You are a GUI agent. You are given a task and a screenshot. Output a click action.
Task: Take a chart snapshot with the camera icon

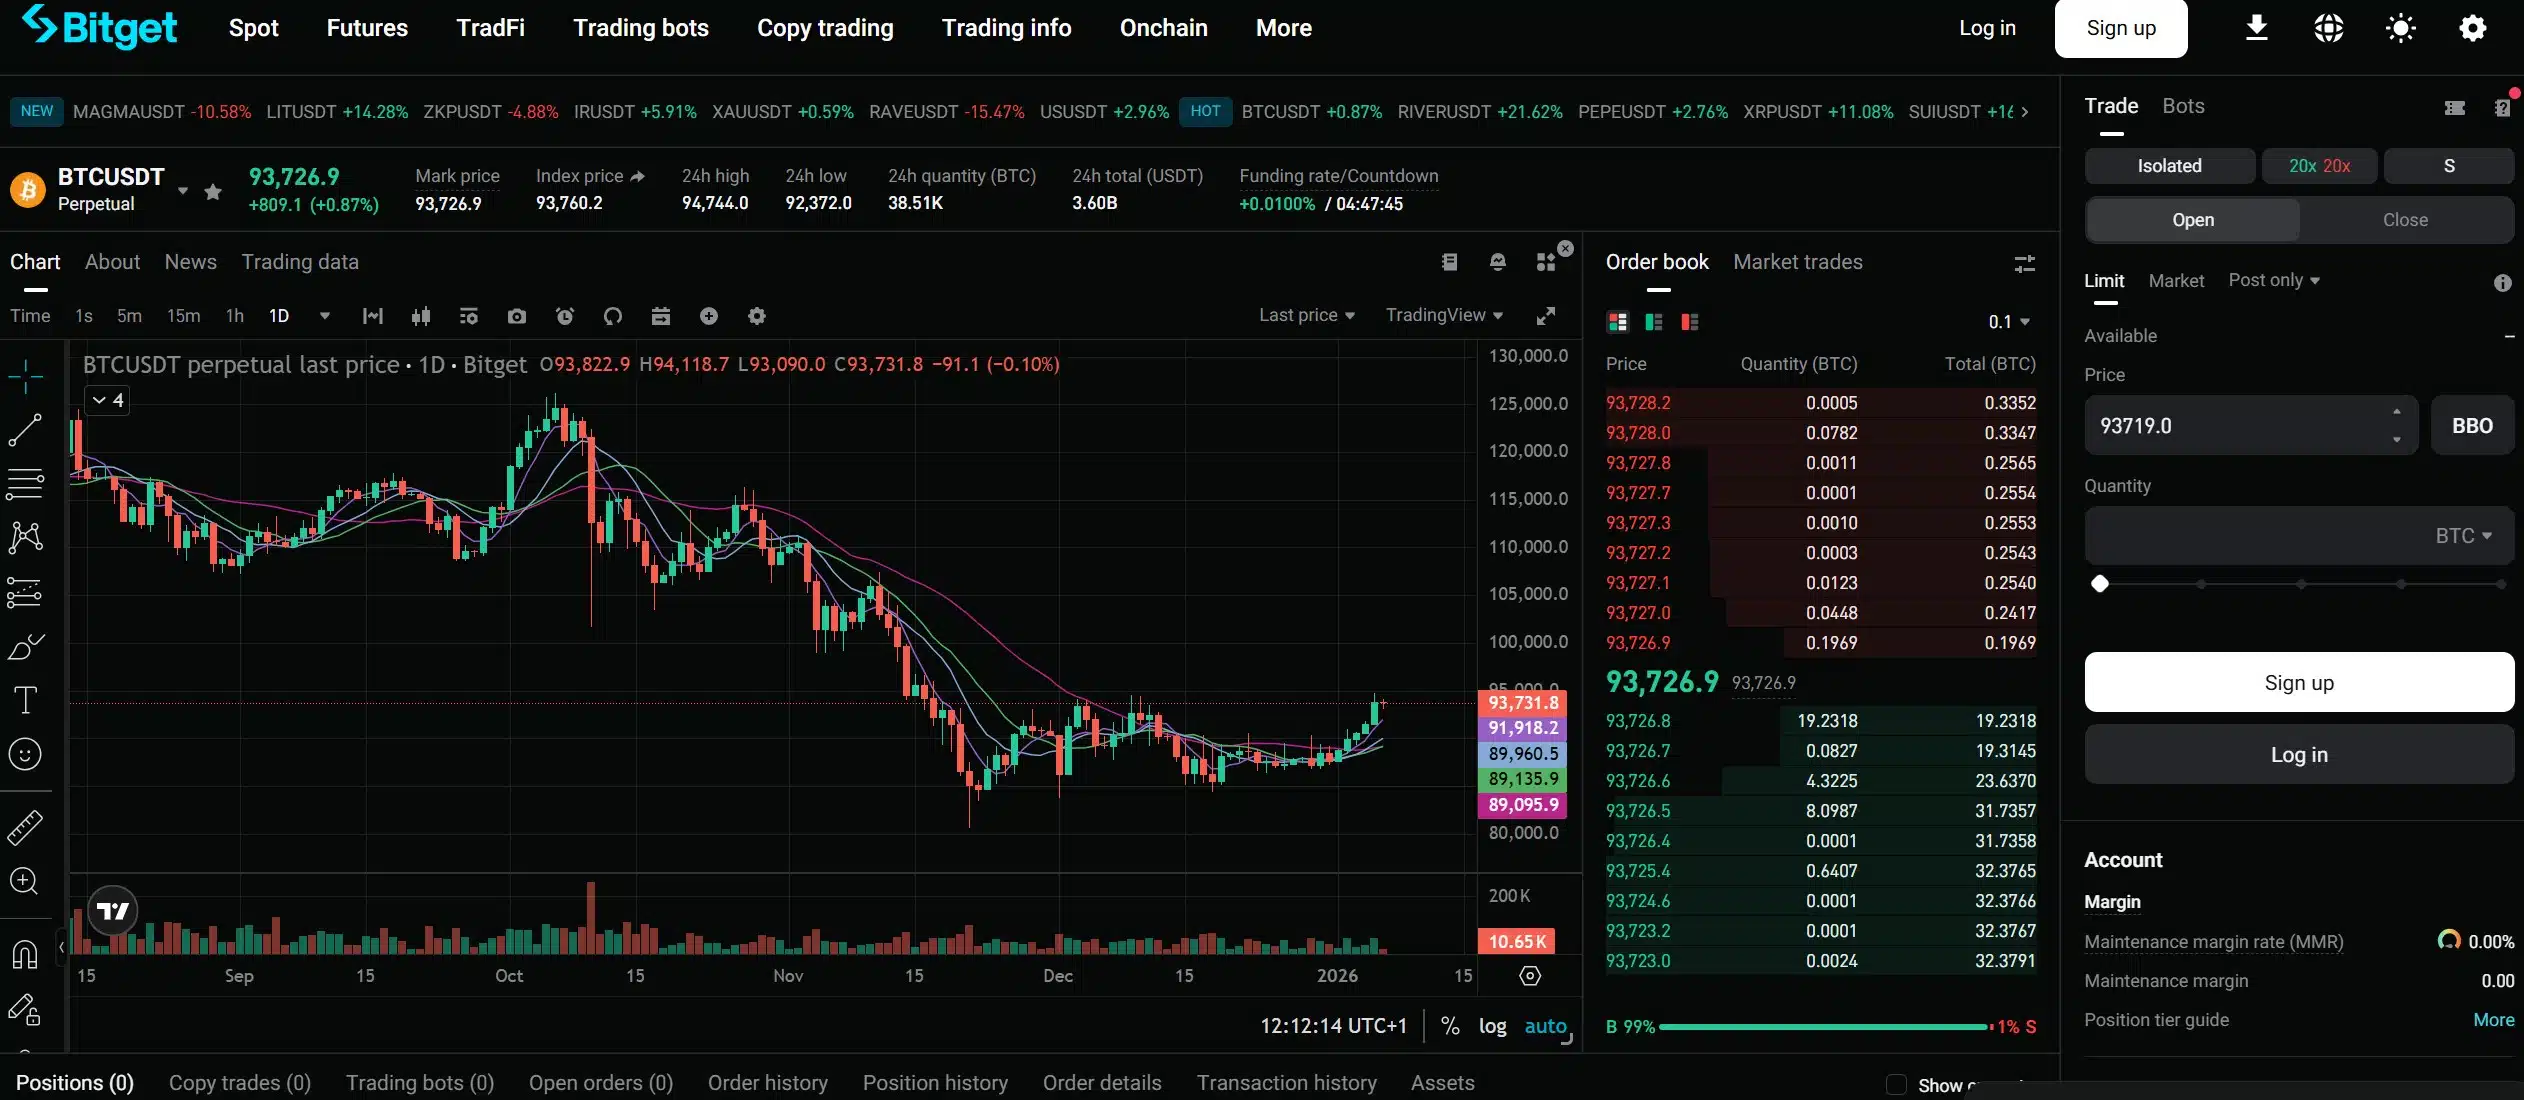[516, 316]
